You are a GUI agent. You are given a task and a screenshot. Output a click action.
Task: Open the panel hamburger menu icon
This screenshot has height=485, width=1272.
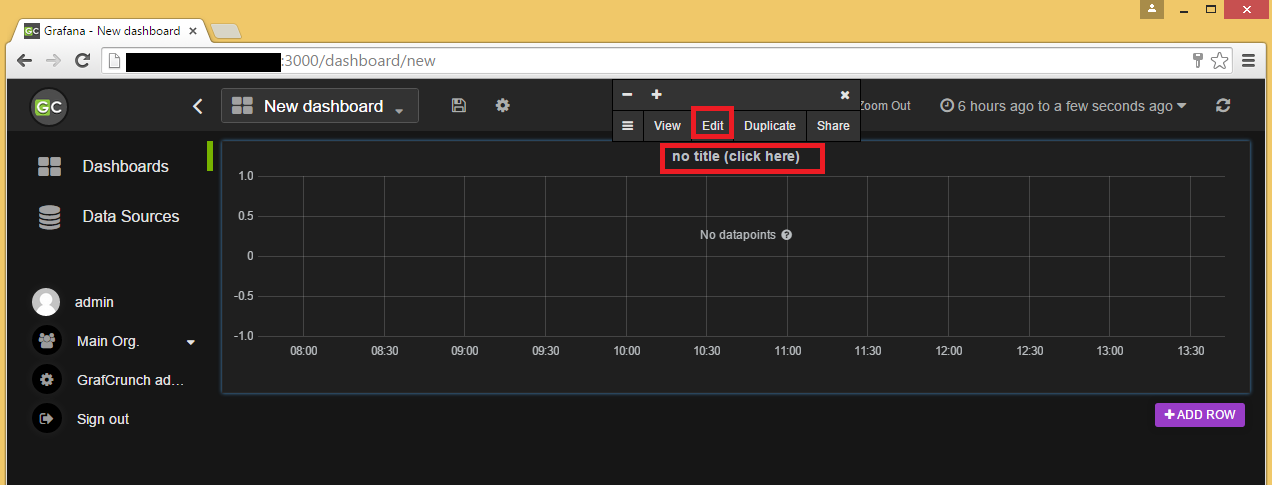tap(627, 126)
